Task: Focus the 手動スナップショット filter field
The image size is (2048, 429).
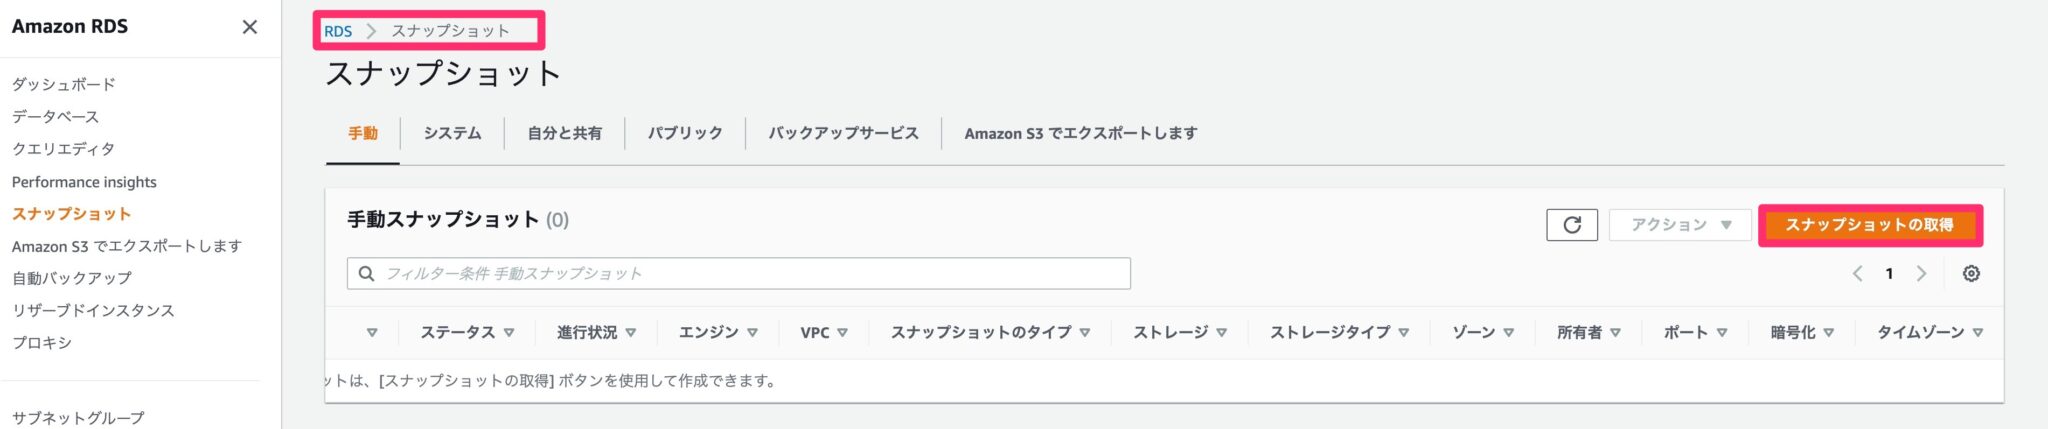Action: coord(750,274)
